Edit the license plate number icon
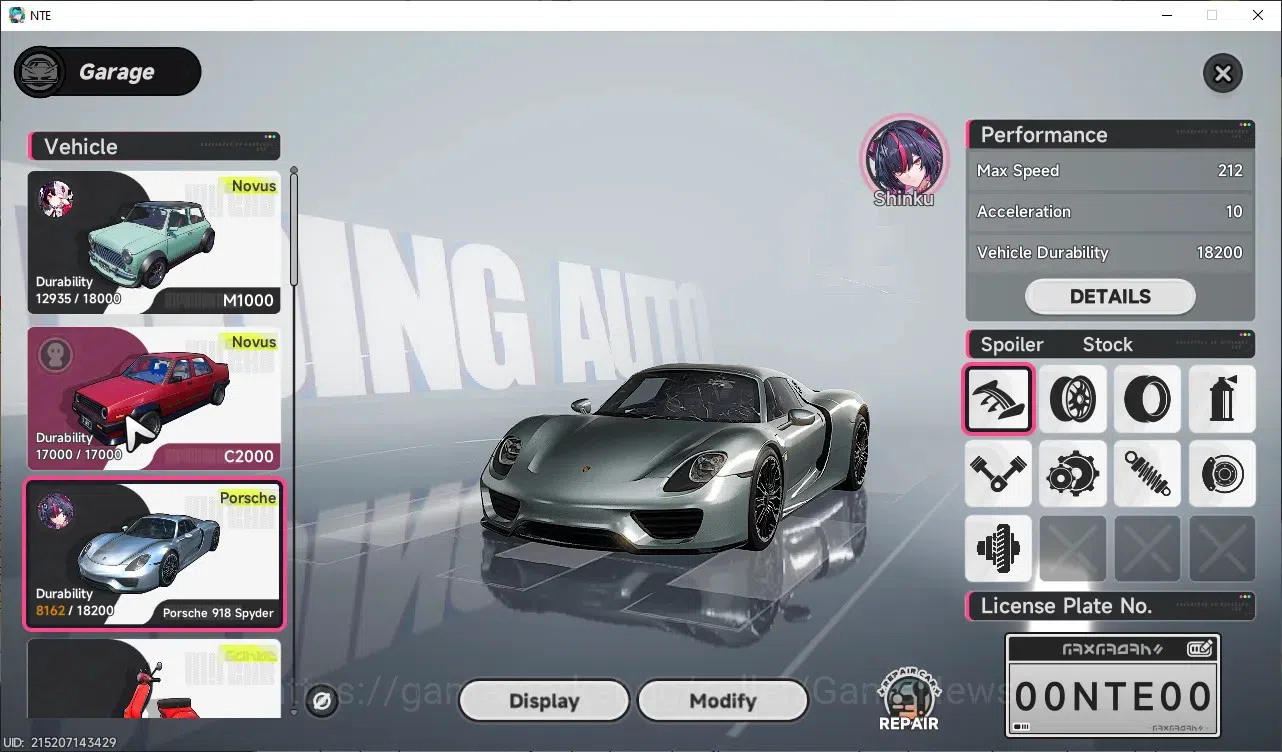The width and height of the screenshot is (1282, 752). (1200, 649)
